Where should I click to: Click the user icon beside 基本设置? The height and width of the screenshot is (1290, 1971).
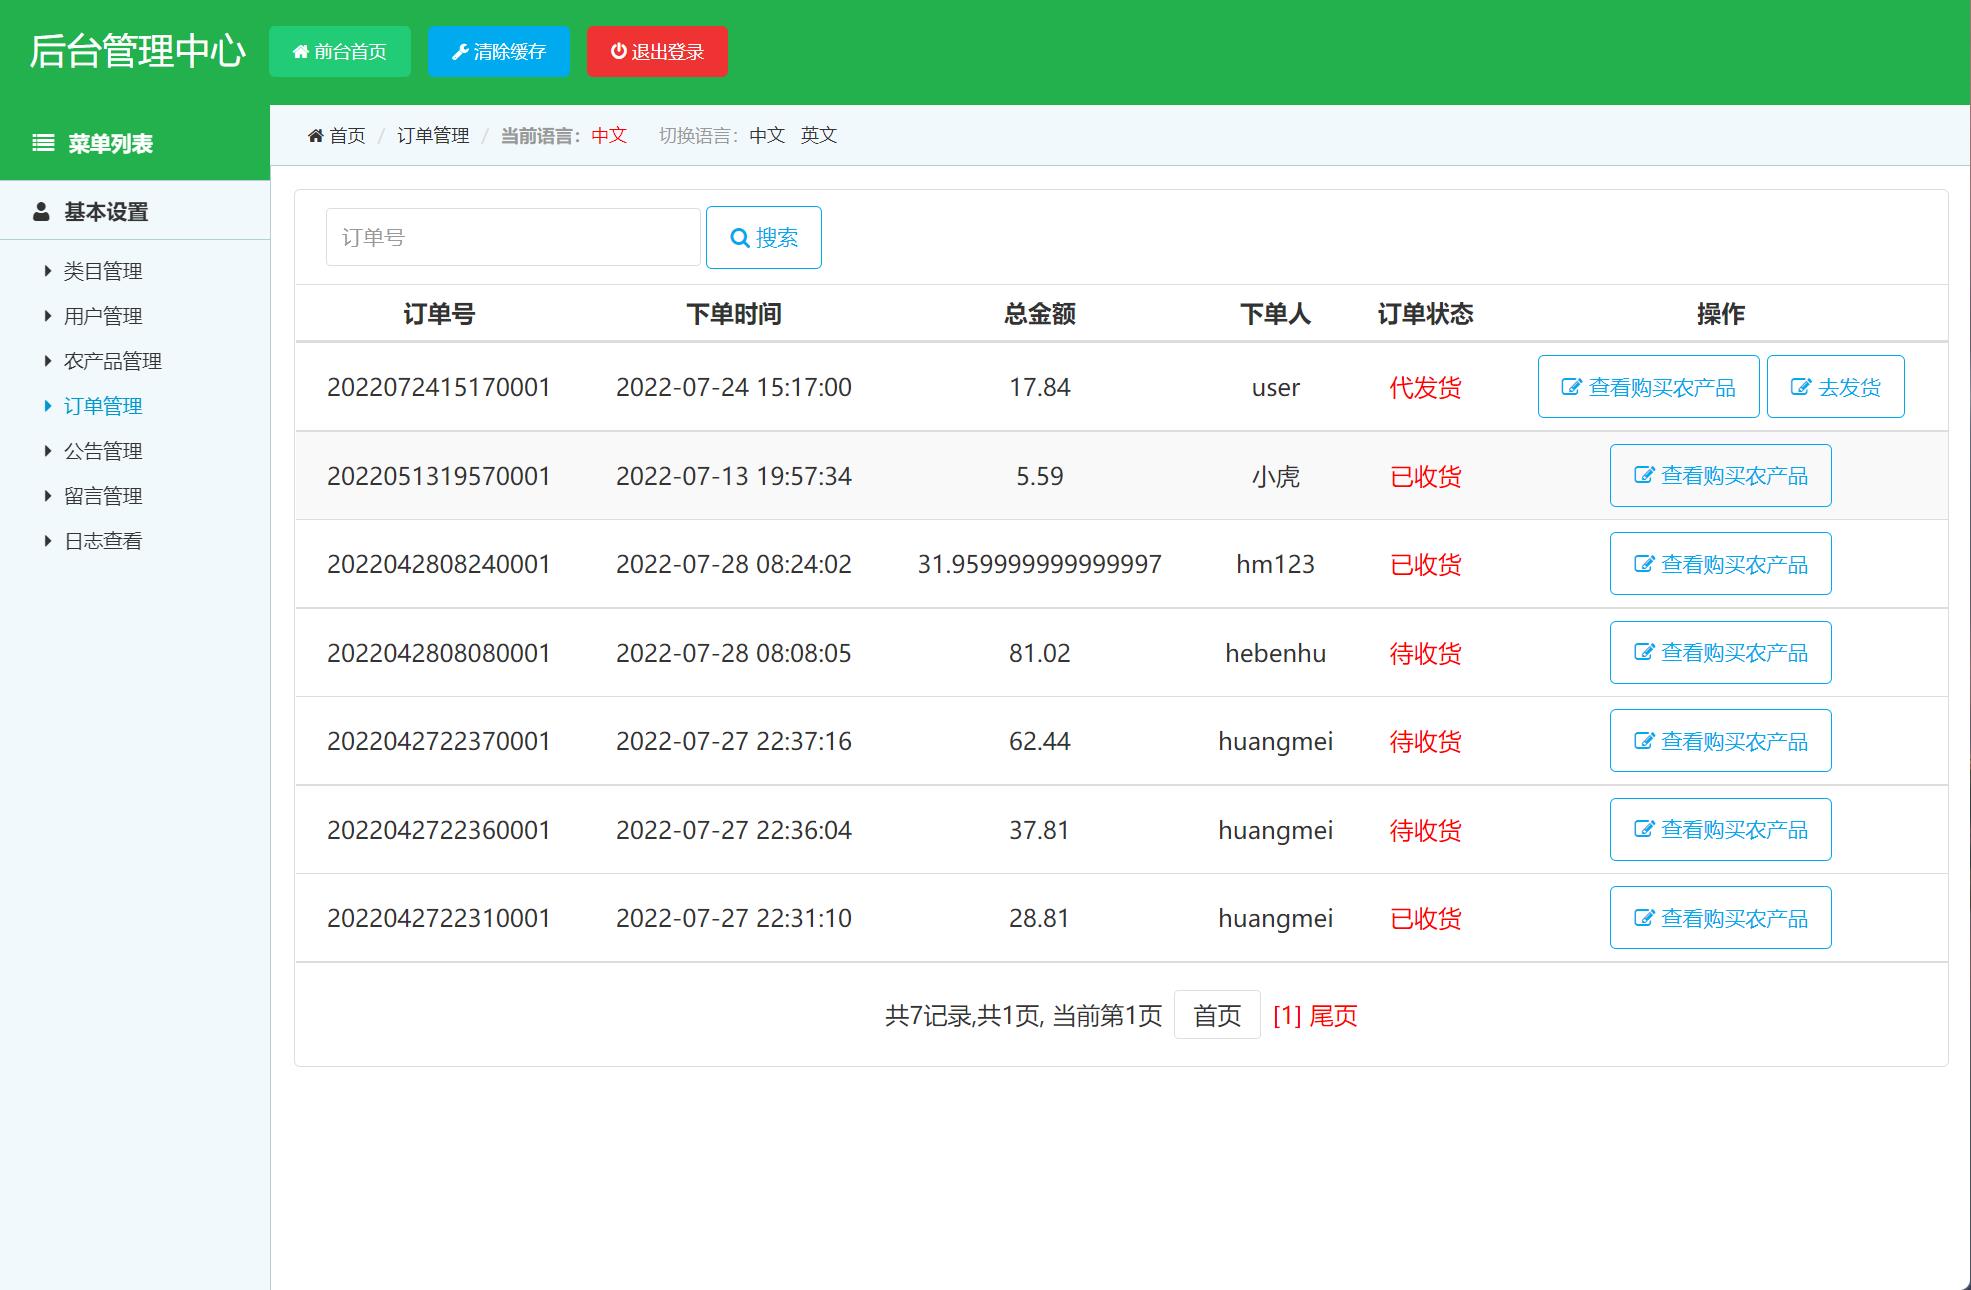click(40, 211)
